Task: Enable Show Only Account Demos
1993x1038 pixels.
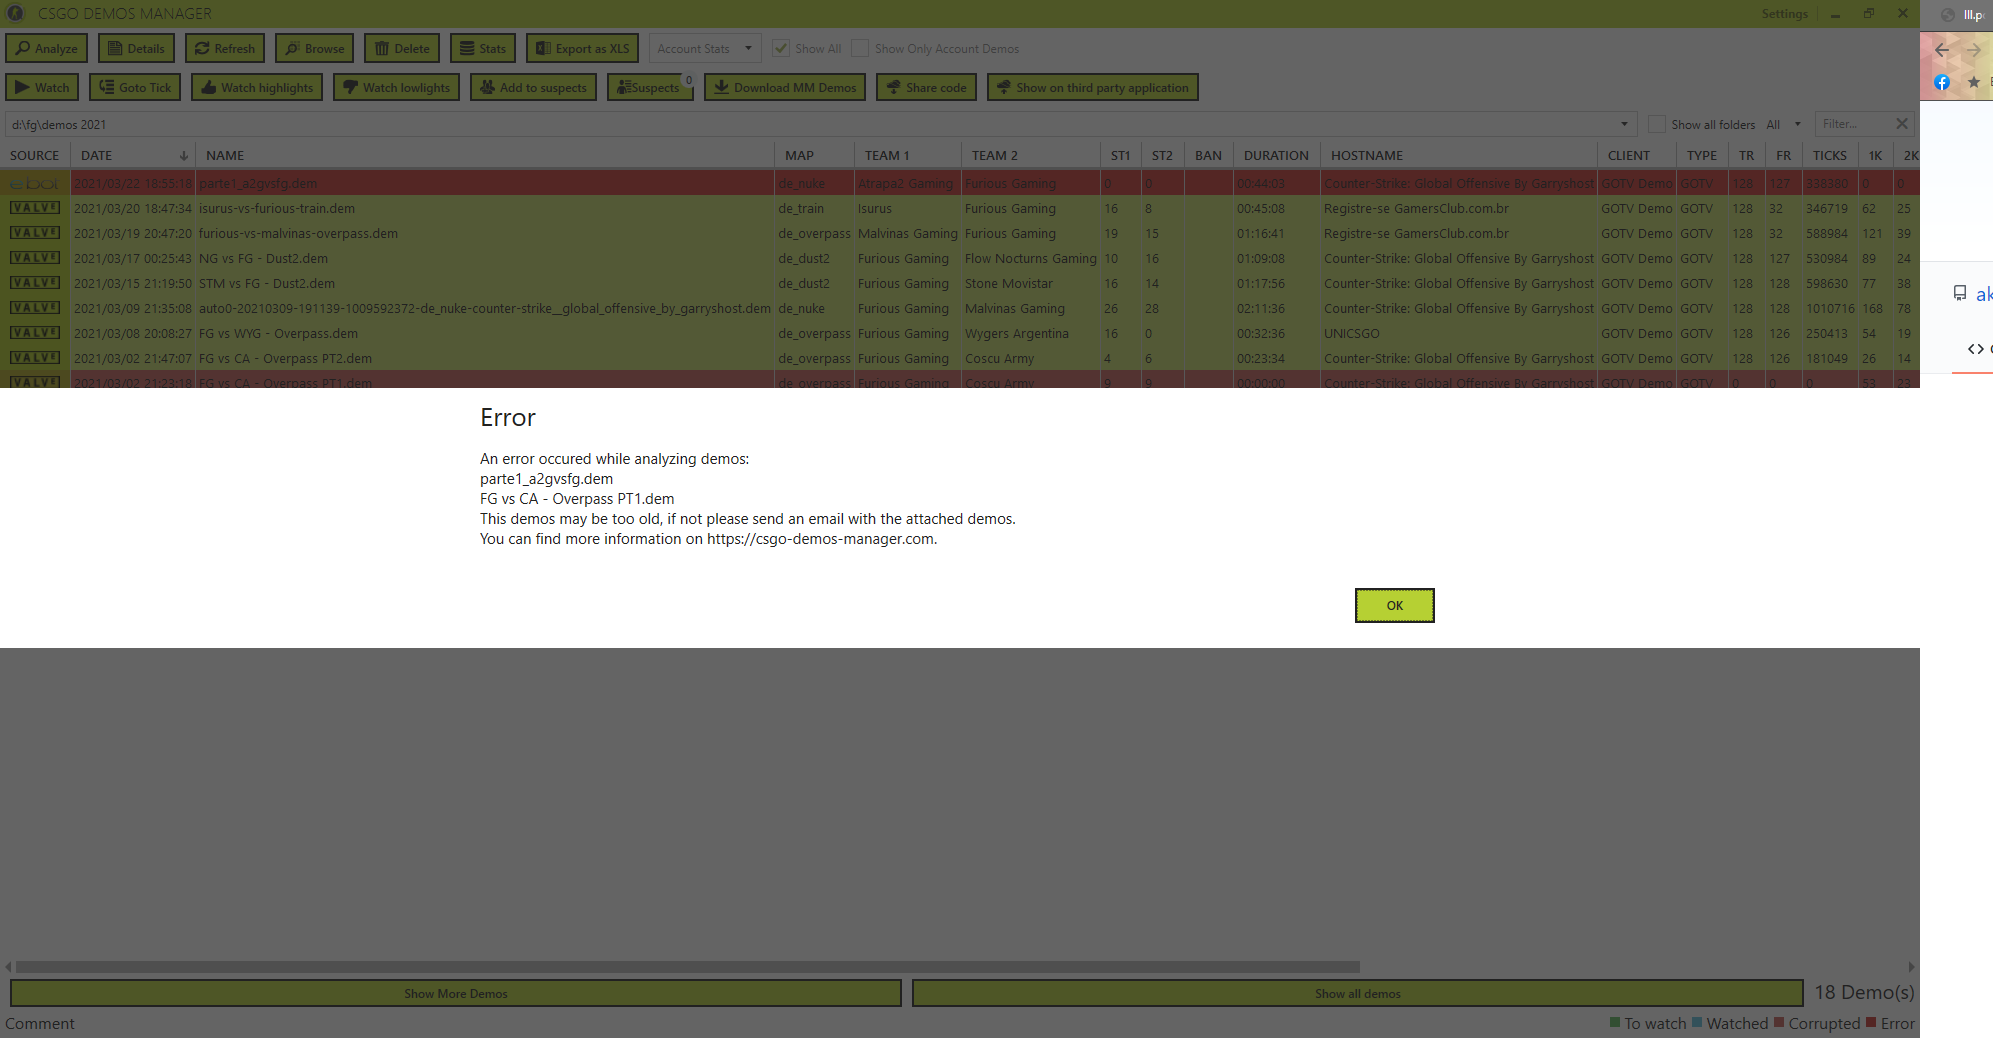Action: [x=860, y=48]
